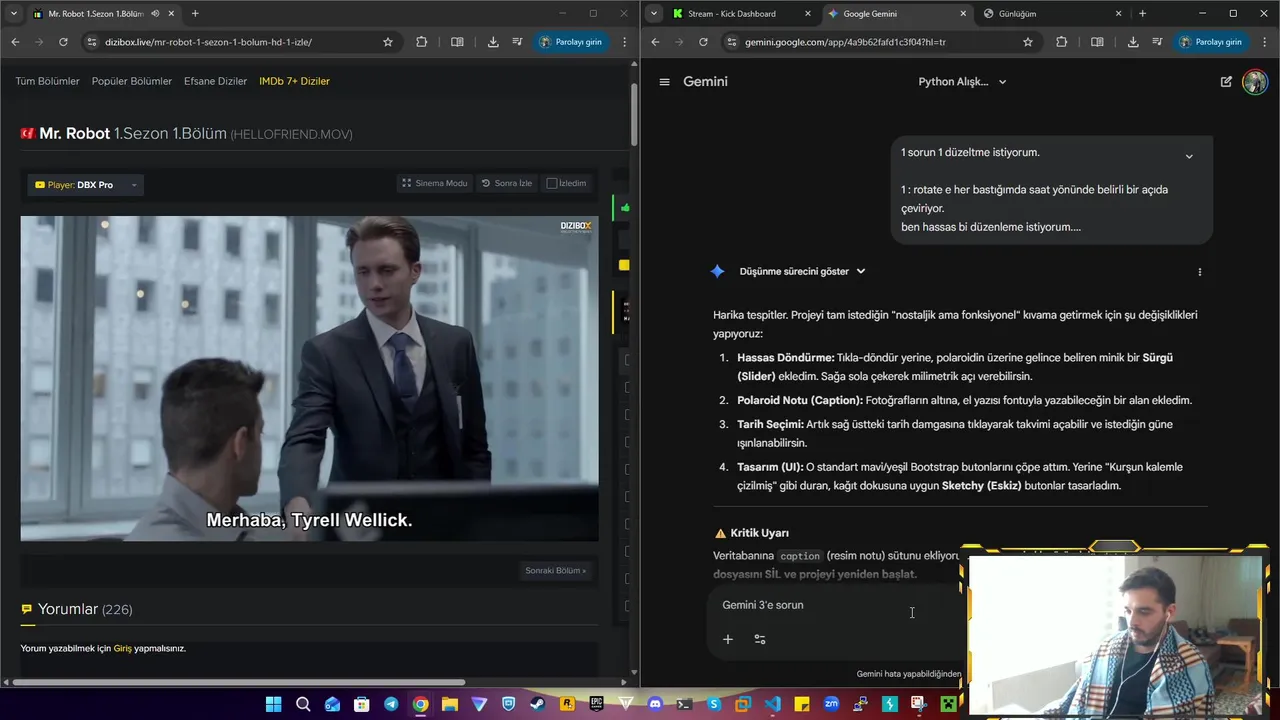Image resolution: width=1280 pixels, height=720 pixels.
Task: Go back in the Gemini browser window
Action: click(655, 42)
